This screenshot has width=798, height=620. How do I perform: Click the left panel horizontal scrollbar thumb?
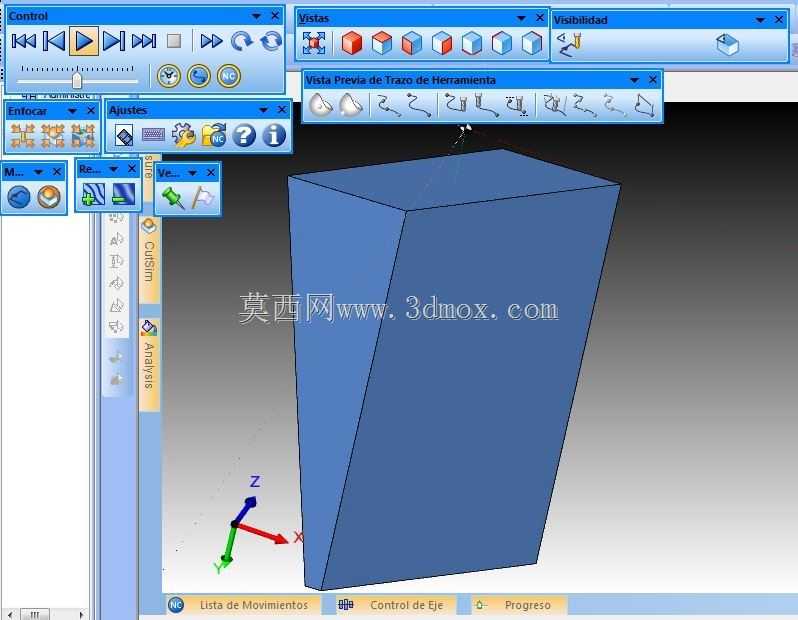pyautogui.click(x=35, y=614)
